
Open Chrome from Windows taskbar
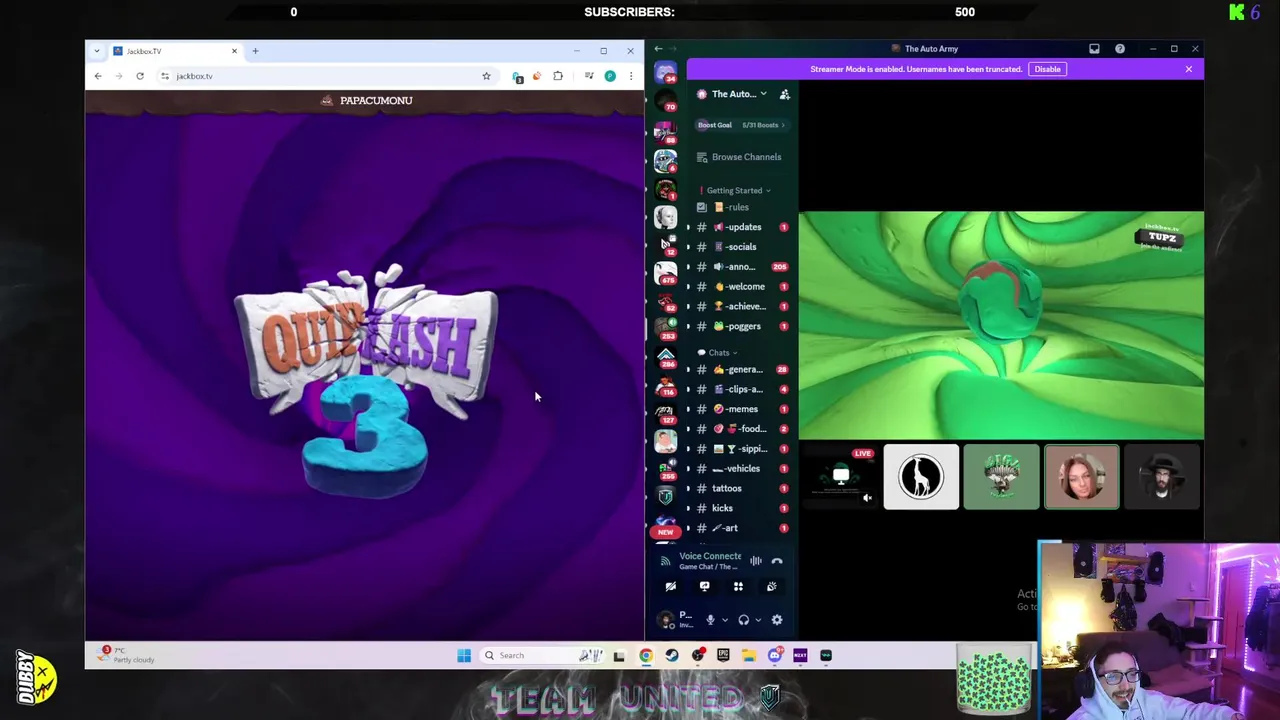646,656
